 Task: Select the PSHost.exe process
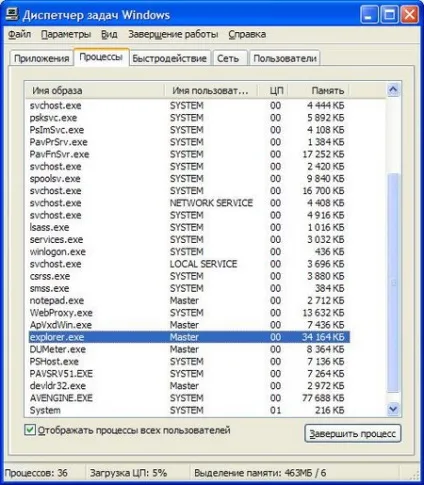(189, 362)
